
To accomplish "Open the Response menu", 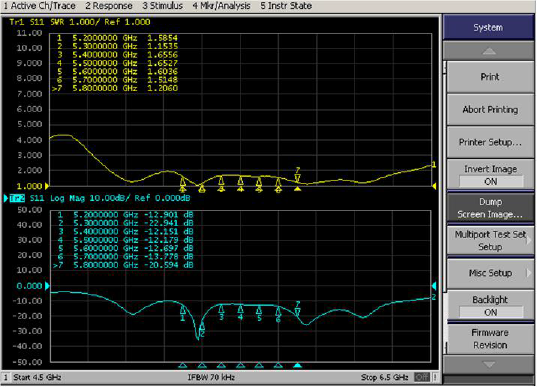I will tap(109, 6).
